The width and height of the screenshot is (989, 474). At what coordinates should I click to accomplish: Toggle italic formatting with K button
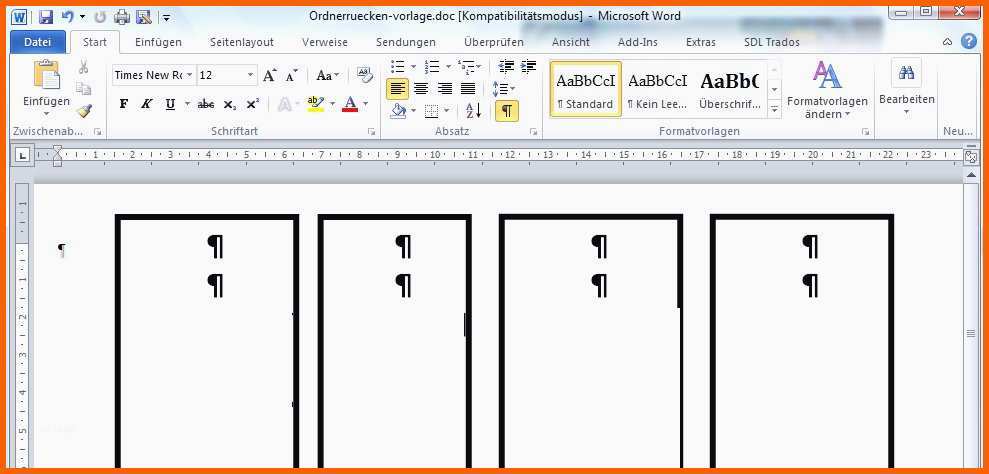[x=147, y=104]
